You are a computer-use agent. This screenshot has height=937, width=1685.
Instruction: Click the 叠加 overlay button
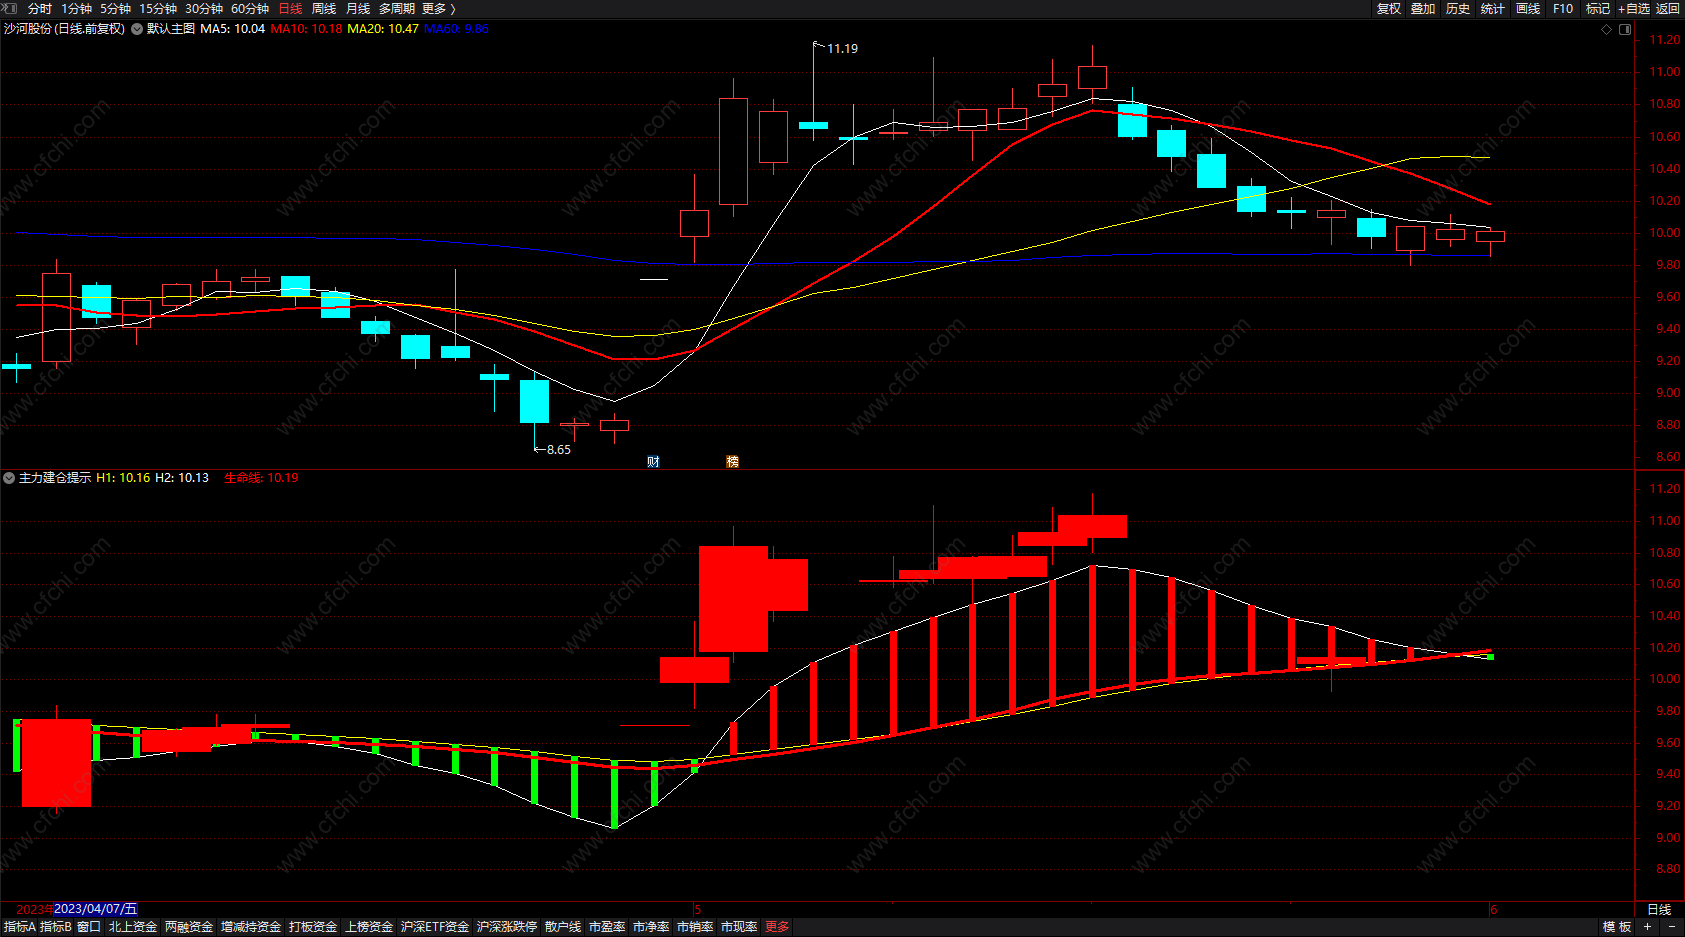1423,8
